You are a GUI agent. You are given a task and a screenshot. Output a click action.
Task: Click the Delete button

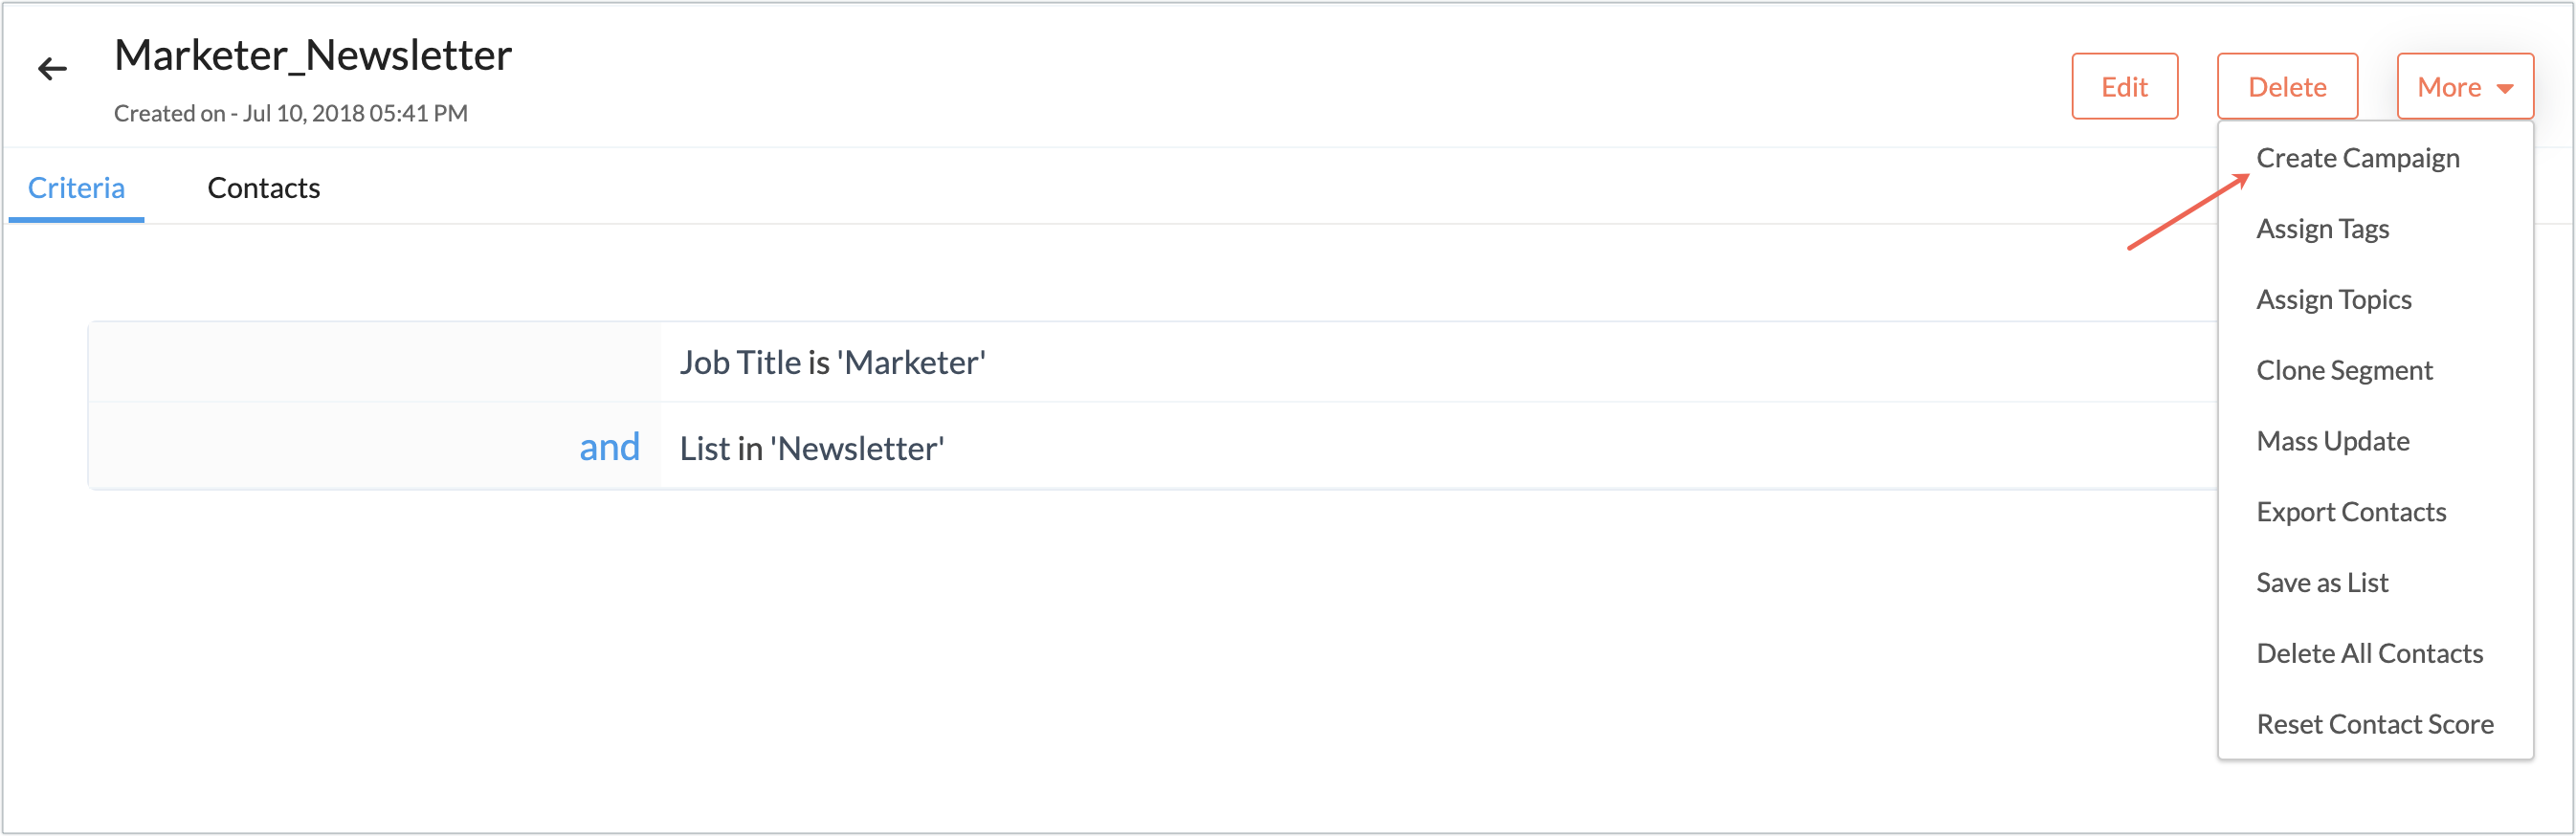click(2286, 87)
